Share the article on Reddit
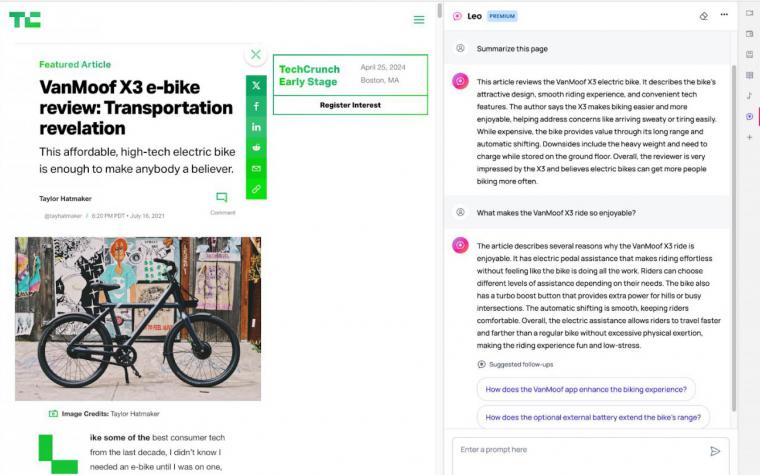The width and height of the screenshot is (760, 475). [x=256, y=148]
